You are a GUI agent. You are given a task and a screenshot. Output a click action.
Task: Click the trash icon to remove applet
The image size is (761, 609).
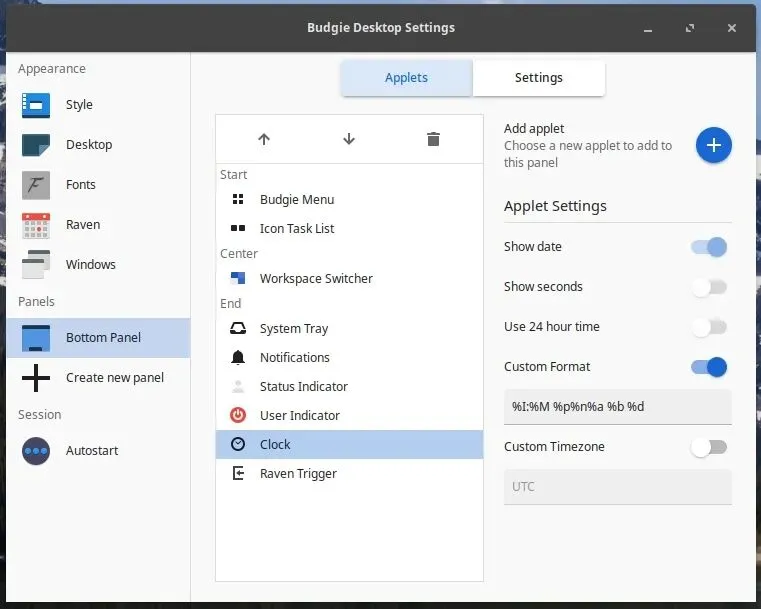[433, 139]
